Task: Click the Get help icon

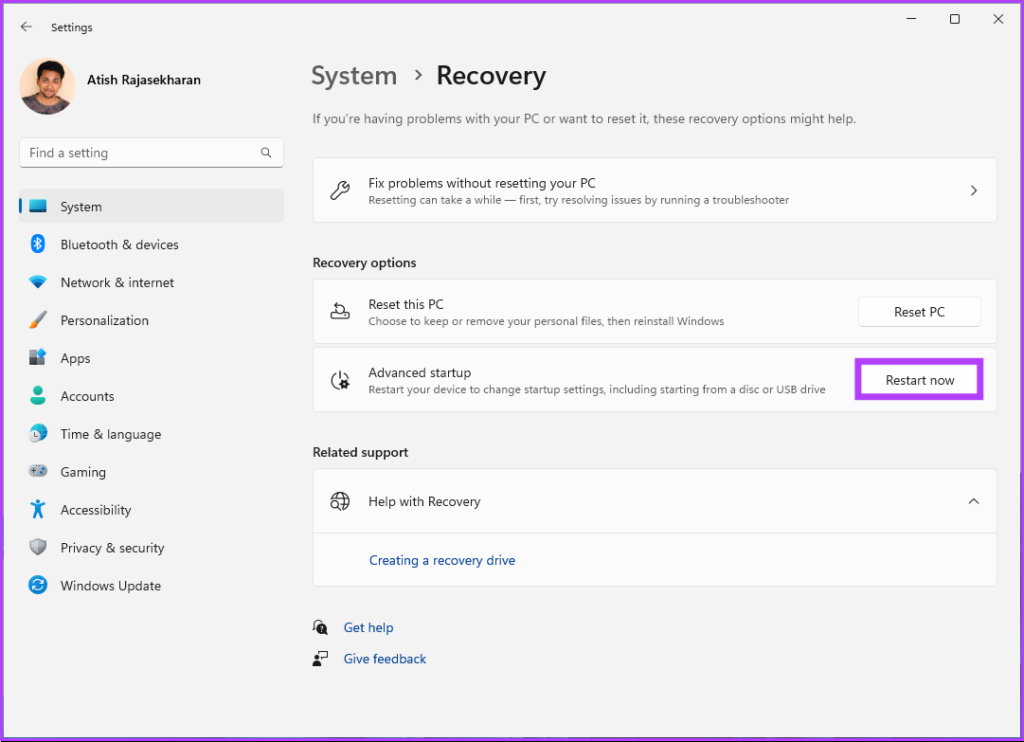Action: click(x=320, y=627)
